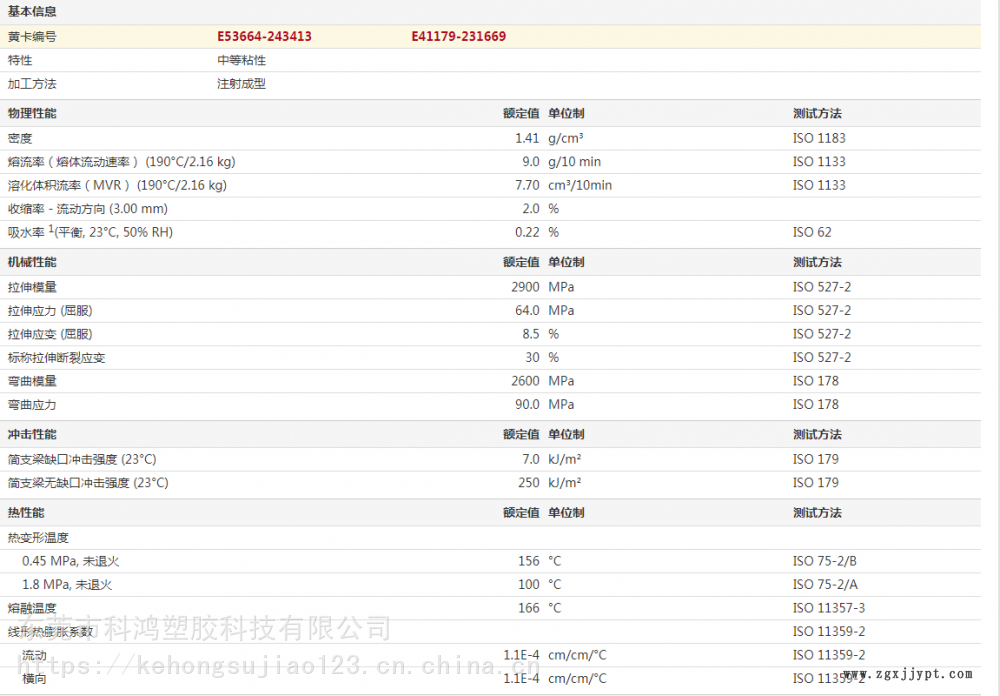Click the 物理性能 section heading

pos(32,114)
